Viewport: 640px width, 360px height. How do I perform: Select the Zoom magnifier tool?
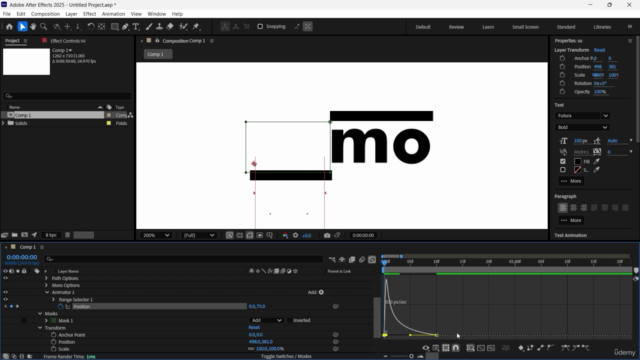coord(43,27)
